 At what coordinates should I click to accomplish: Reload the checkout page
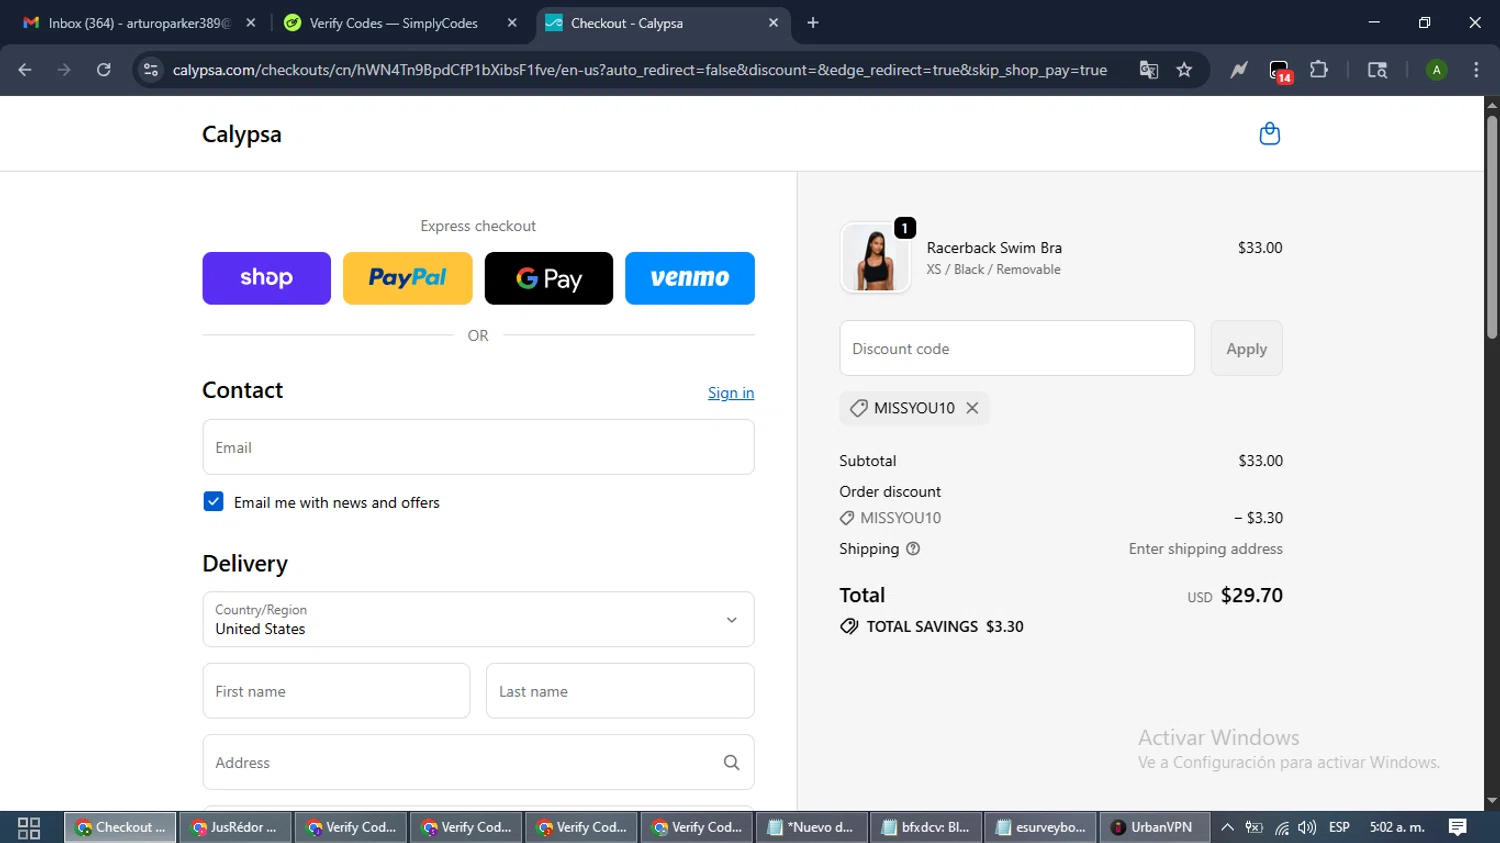point(103,70)
